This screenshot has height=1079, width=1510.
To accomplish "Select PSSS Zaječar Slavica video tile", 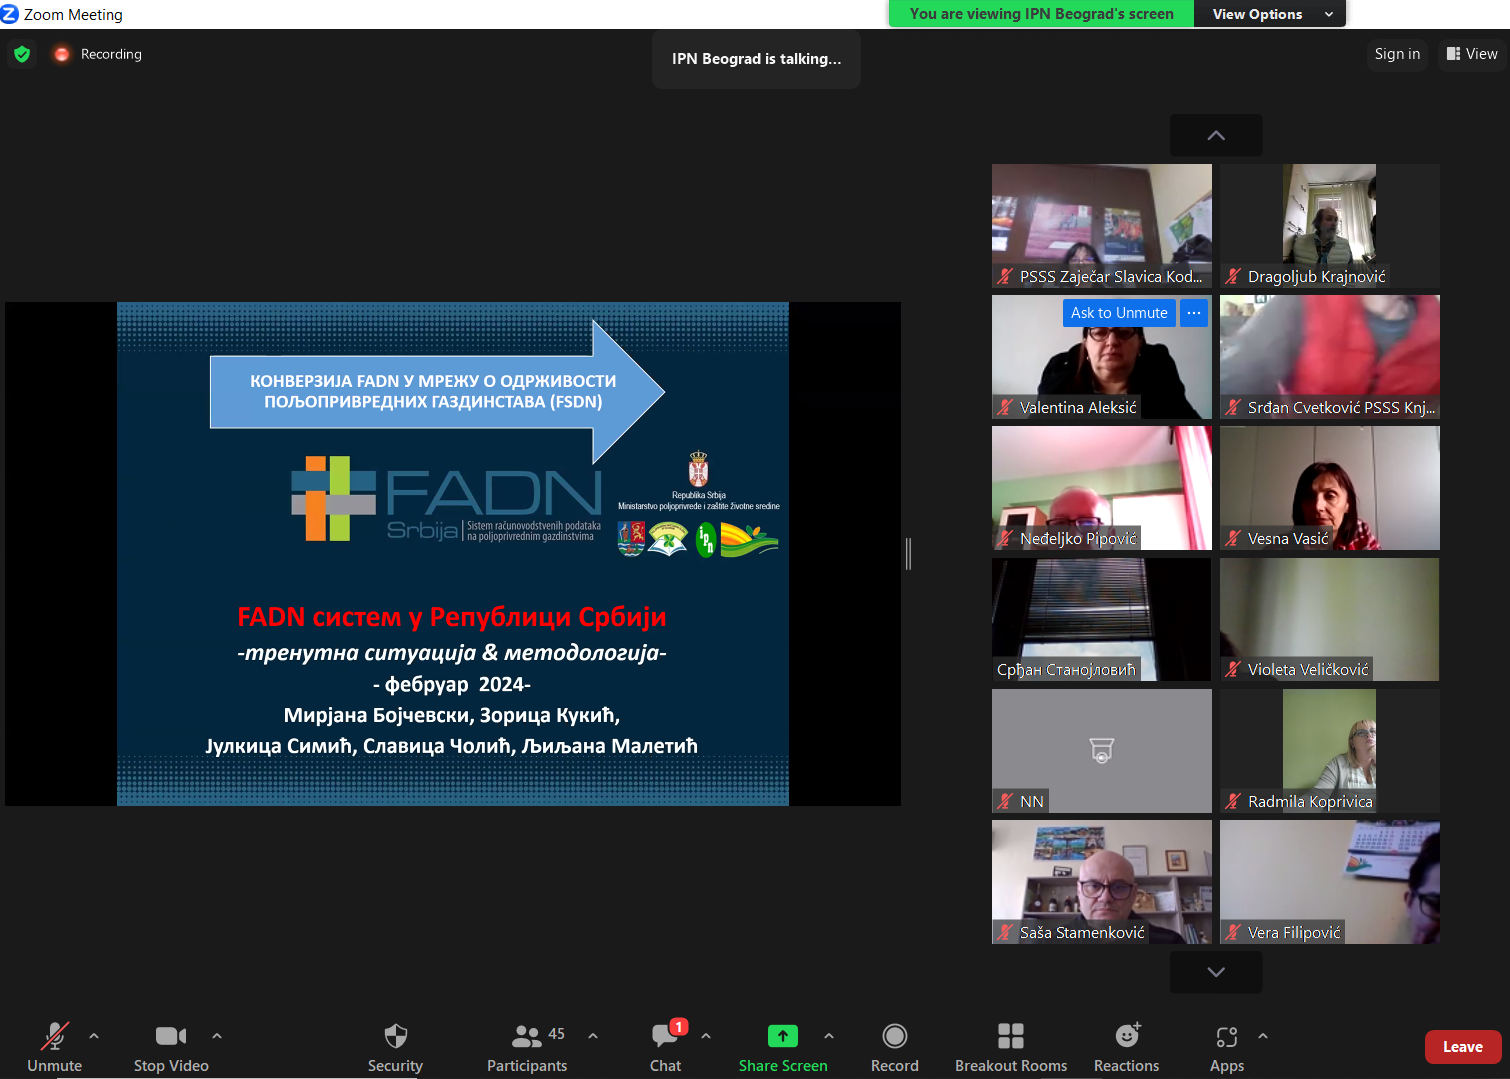I will (1102, 226).
